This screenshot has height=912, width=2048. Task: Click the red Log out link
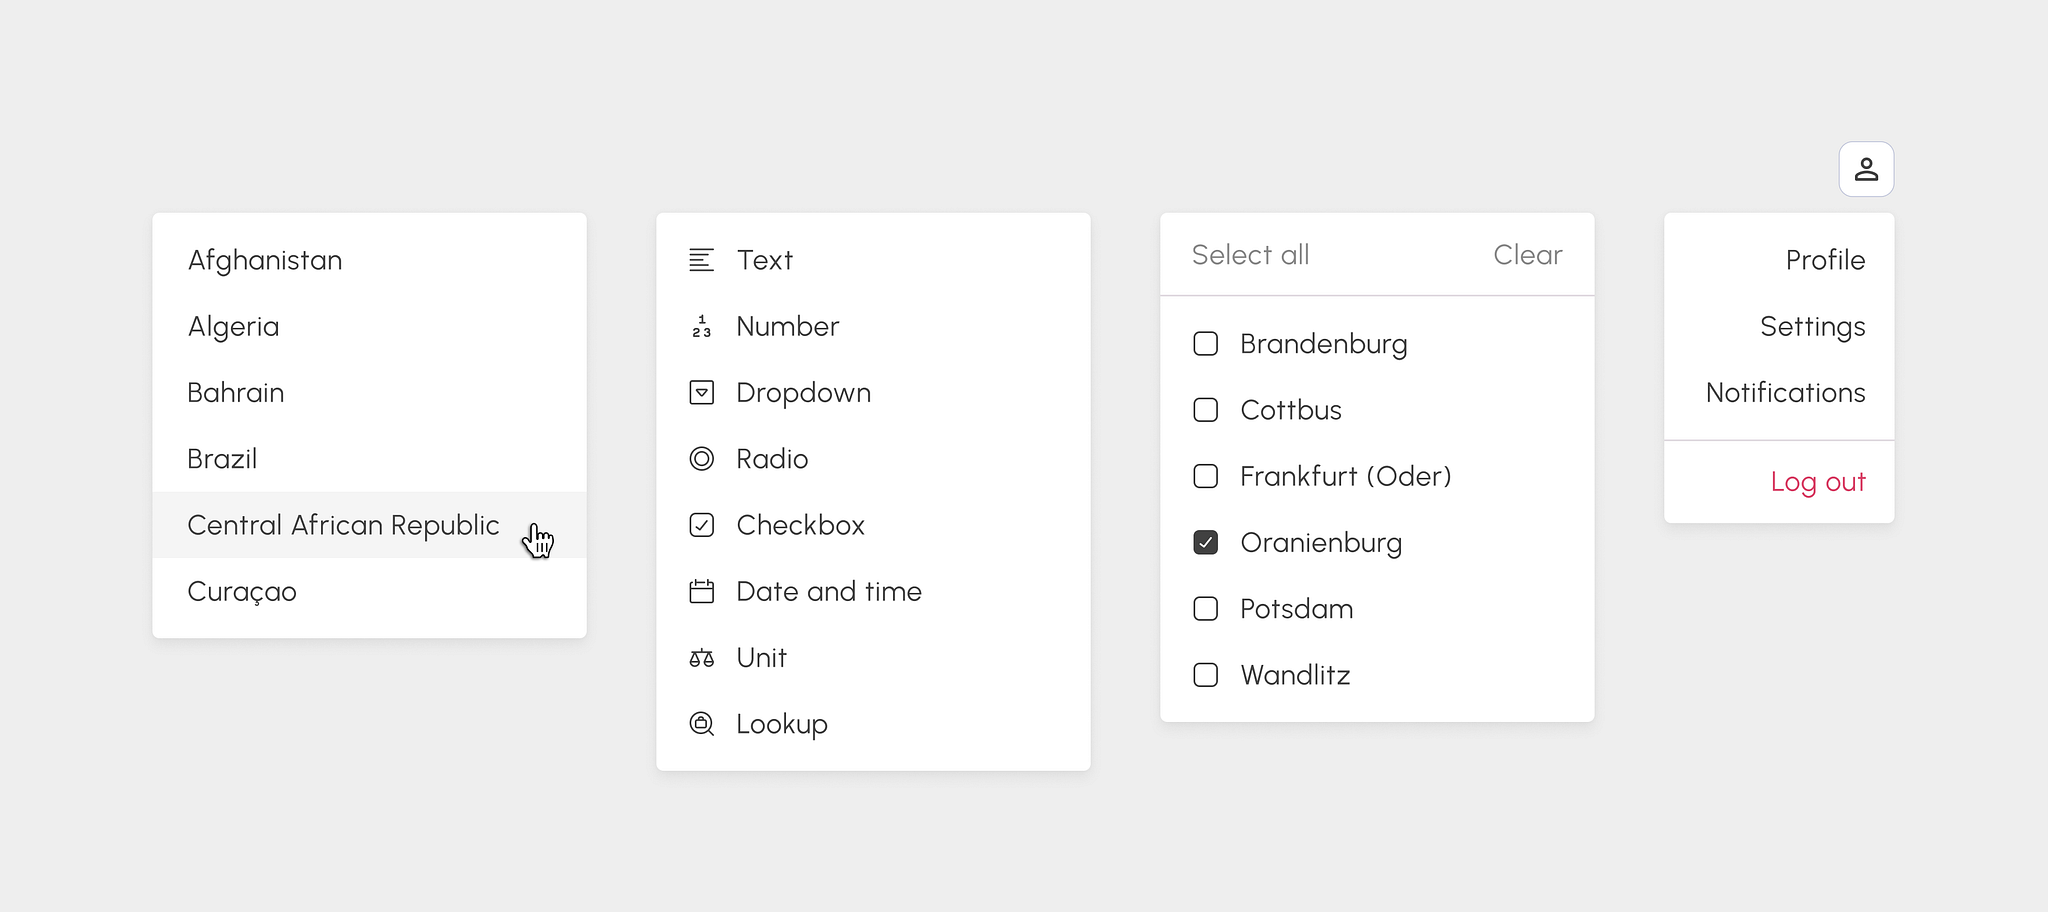[1818, 481]
